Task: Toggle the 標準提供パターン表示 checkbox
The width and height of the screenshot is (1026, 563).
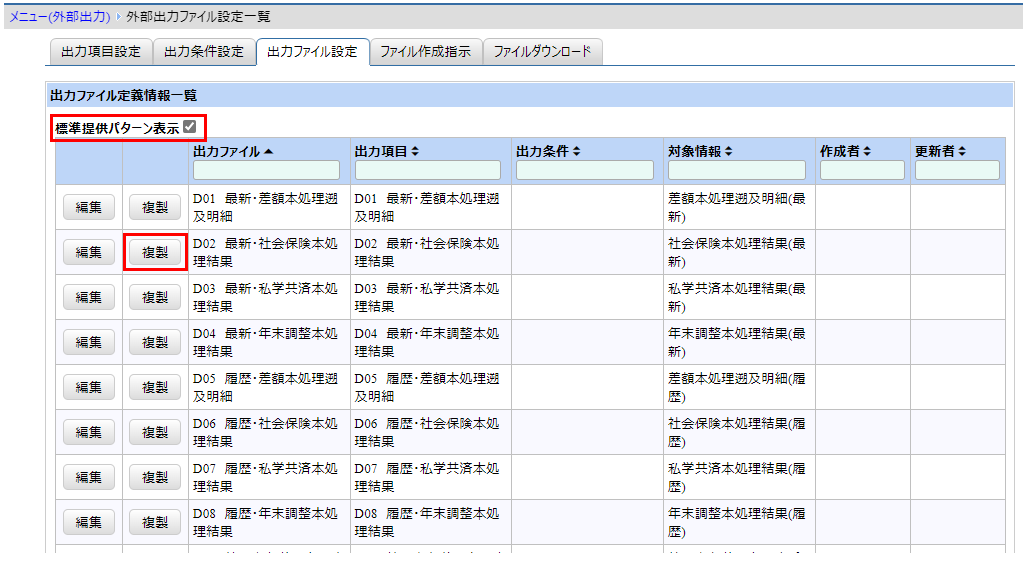Action: pyautogui.click(x=190, y=126)
